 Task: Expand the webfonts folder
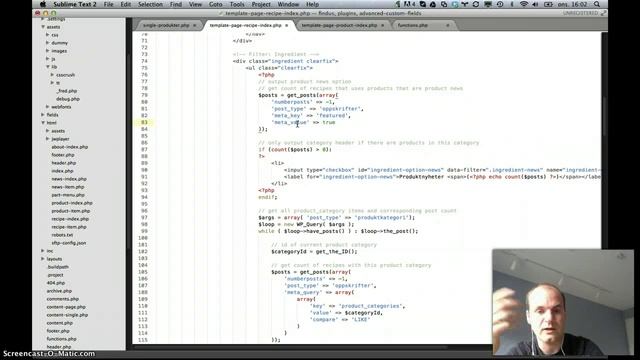coord(48,107)
